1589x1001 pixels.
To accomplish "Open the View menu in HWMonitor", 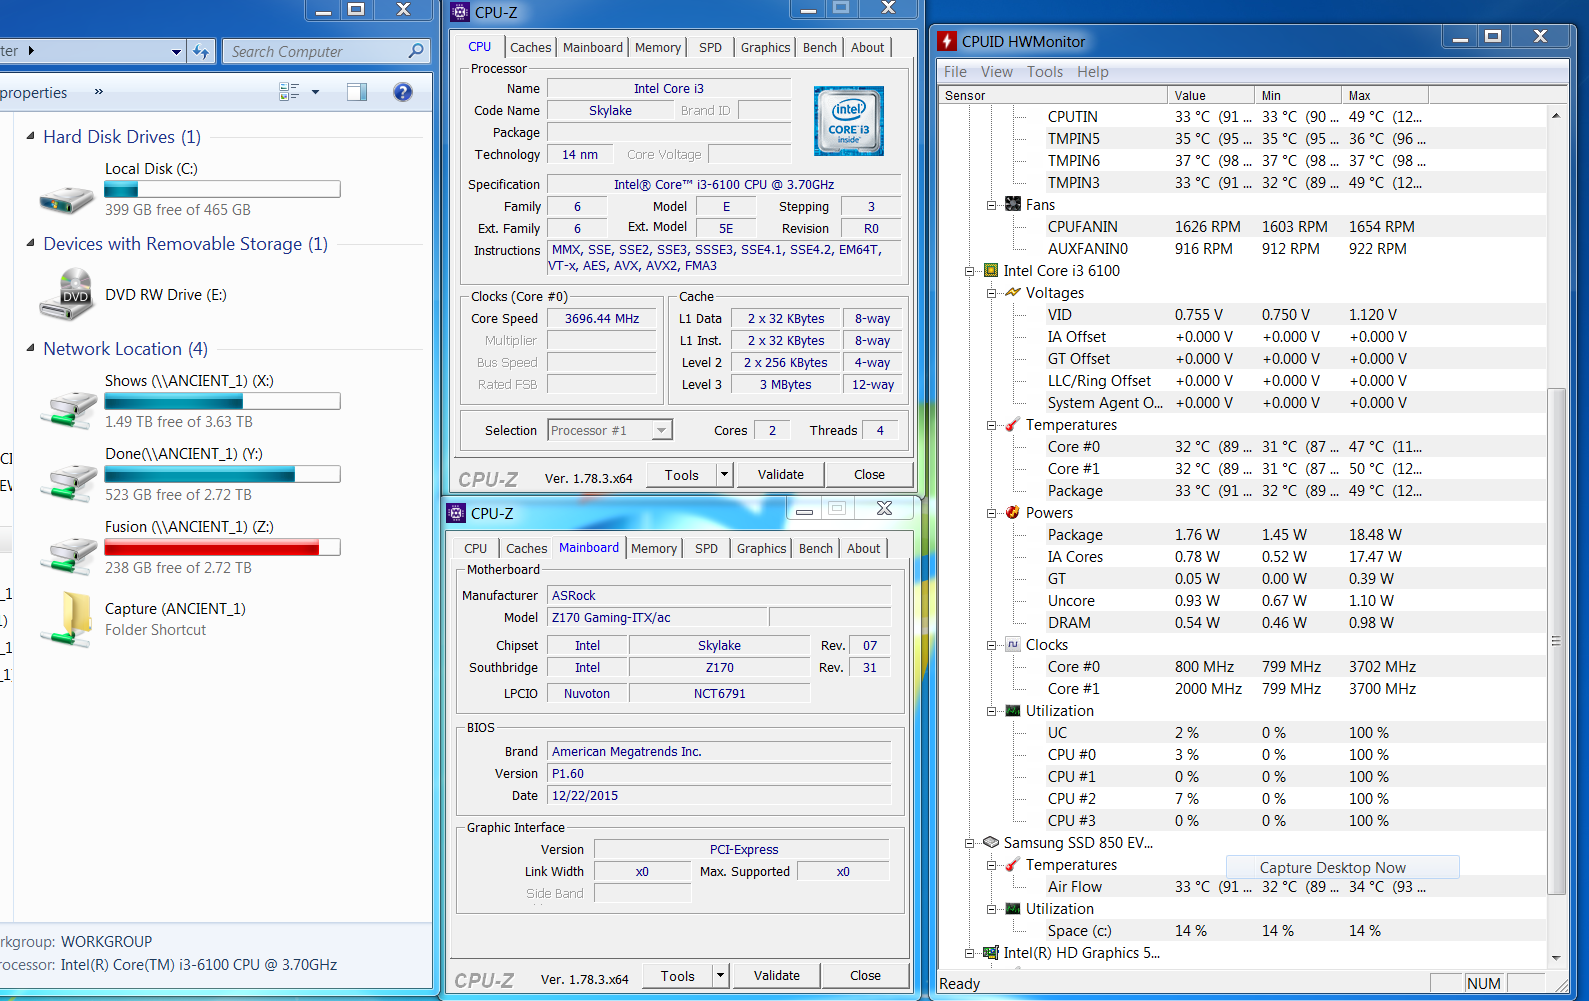I will tap(997, 72).
